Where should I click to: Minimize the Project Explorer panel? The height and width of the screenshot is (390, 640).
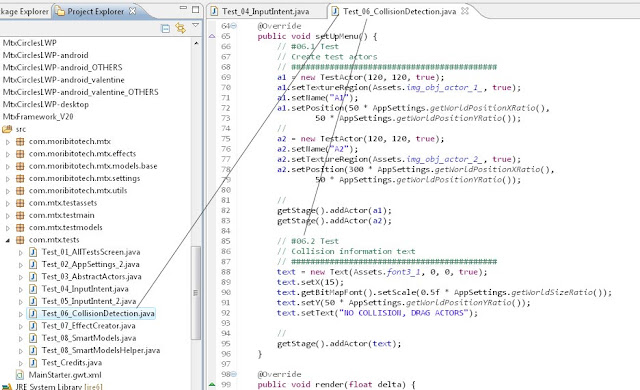click(x=183, y=8)
